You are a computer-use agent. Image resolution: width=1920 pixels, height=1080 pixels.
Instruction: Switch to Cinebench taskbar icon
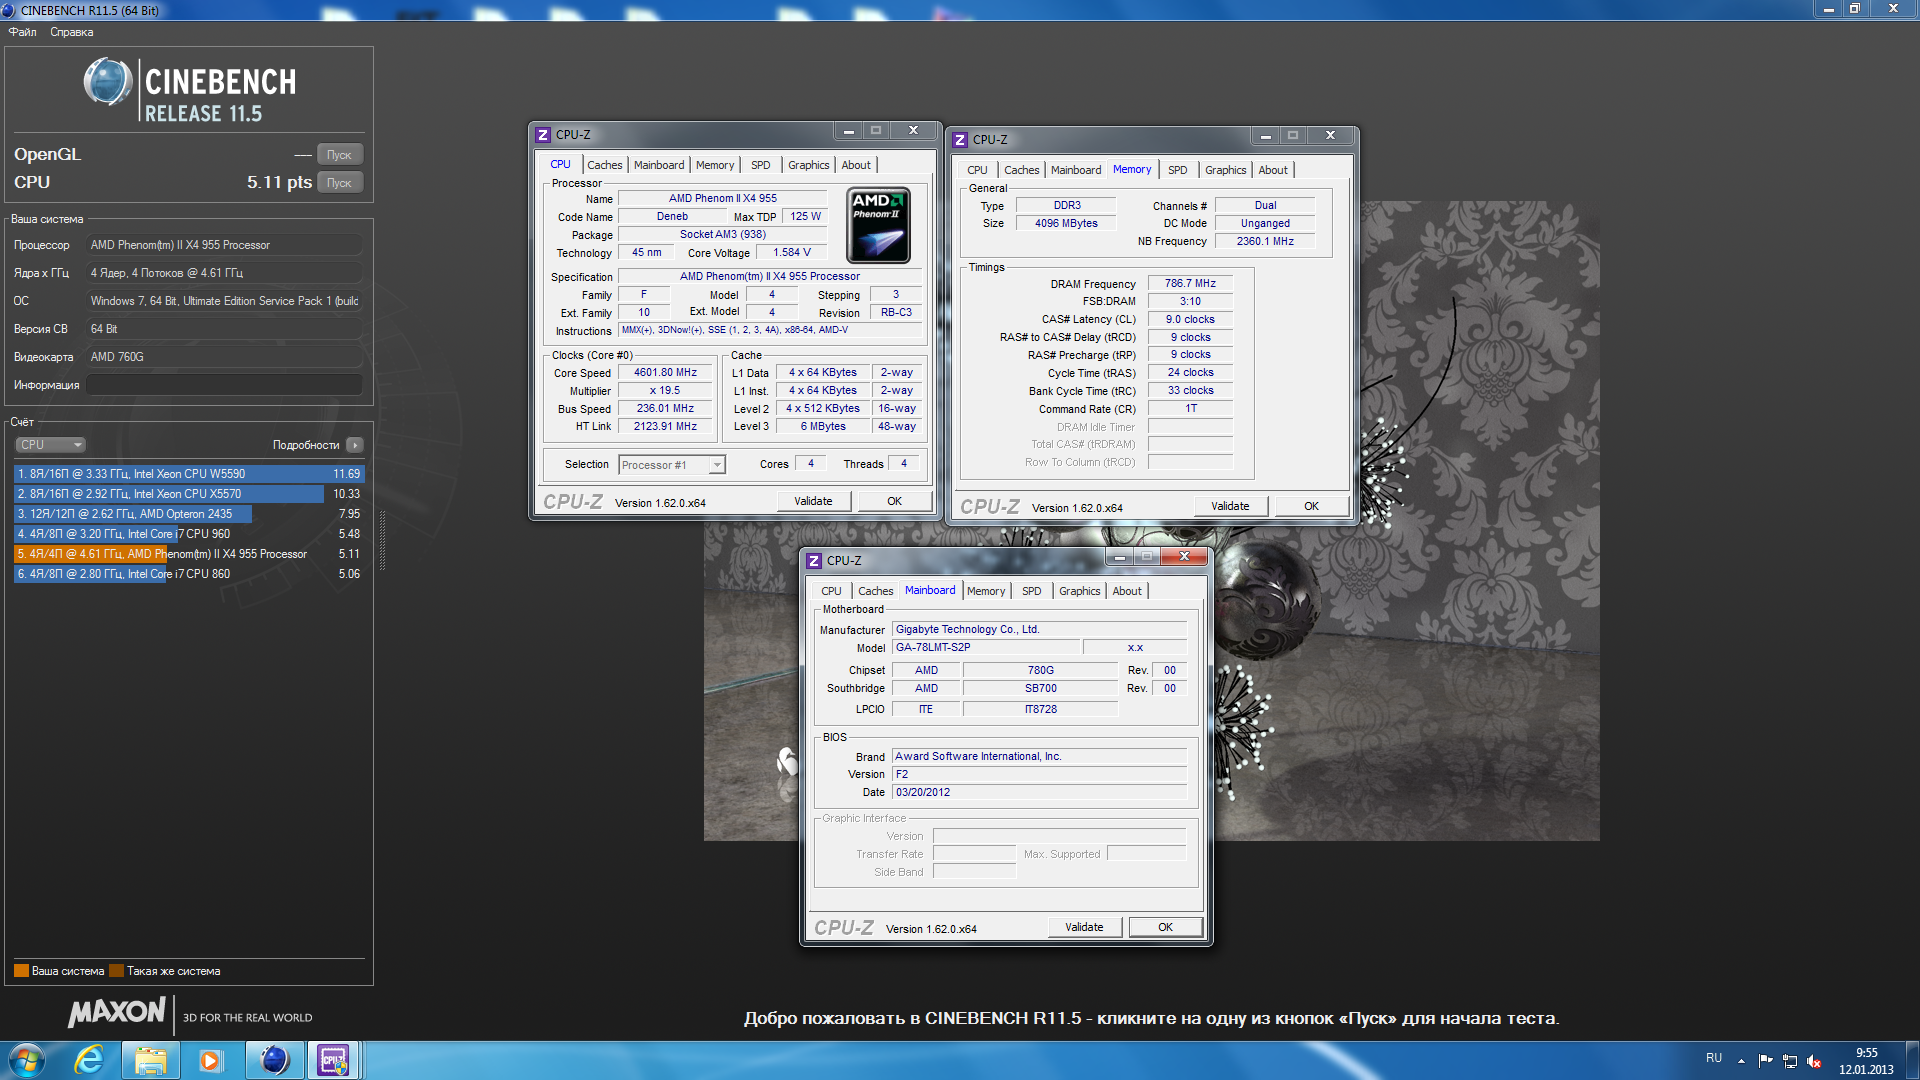coord(274,1060)
